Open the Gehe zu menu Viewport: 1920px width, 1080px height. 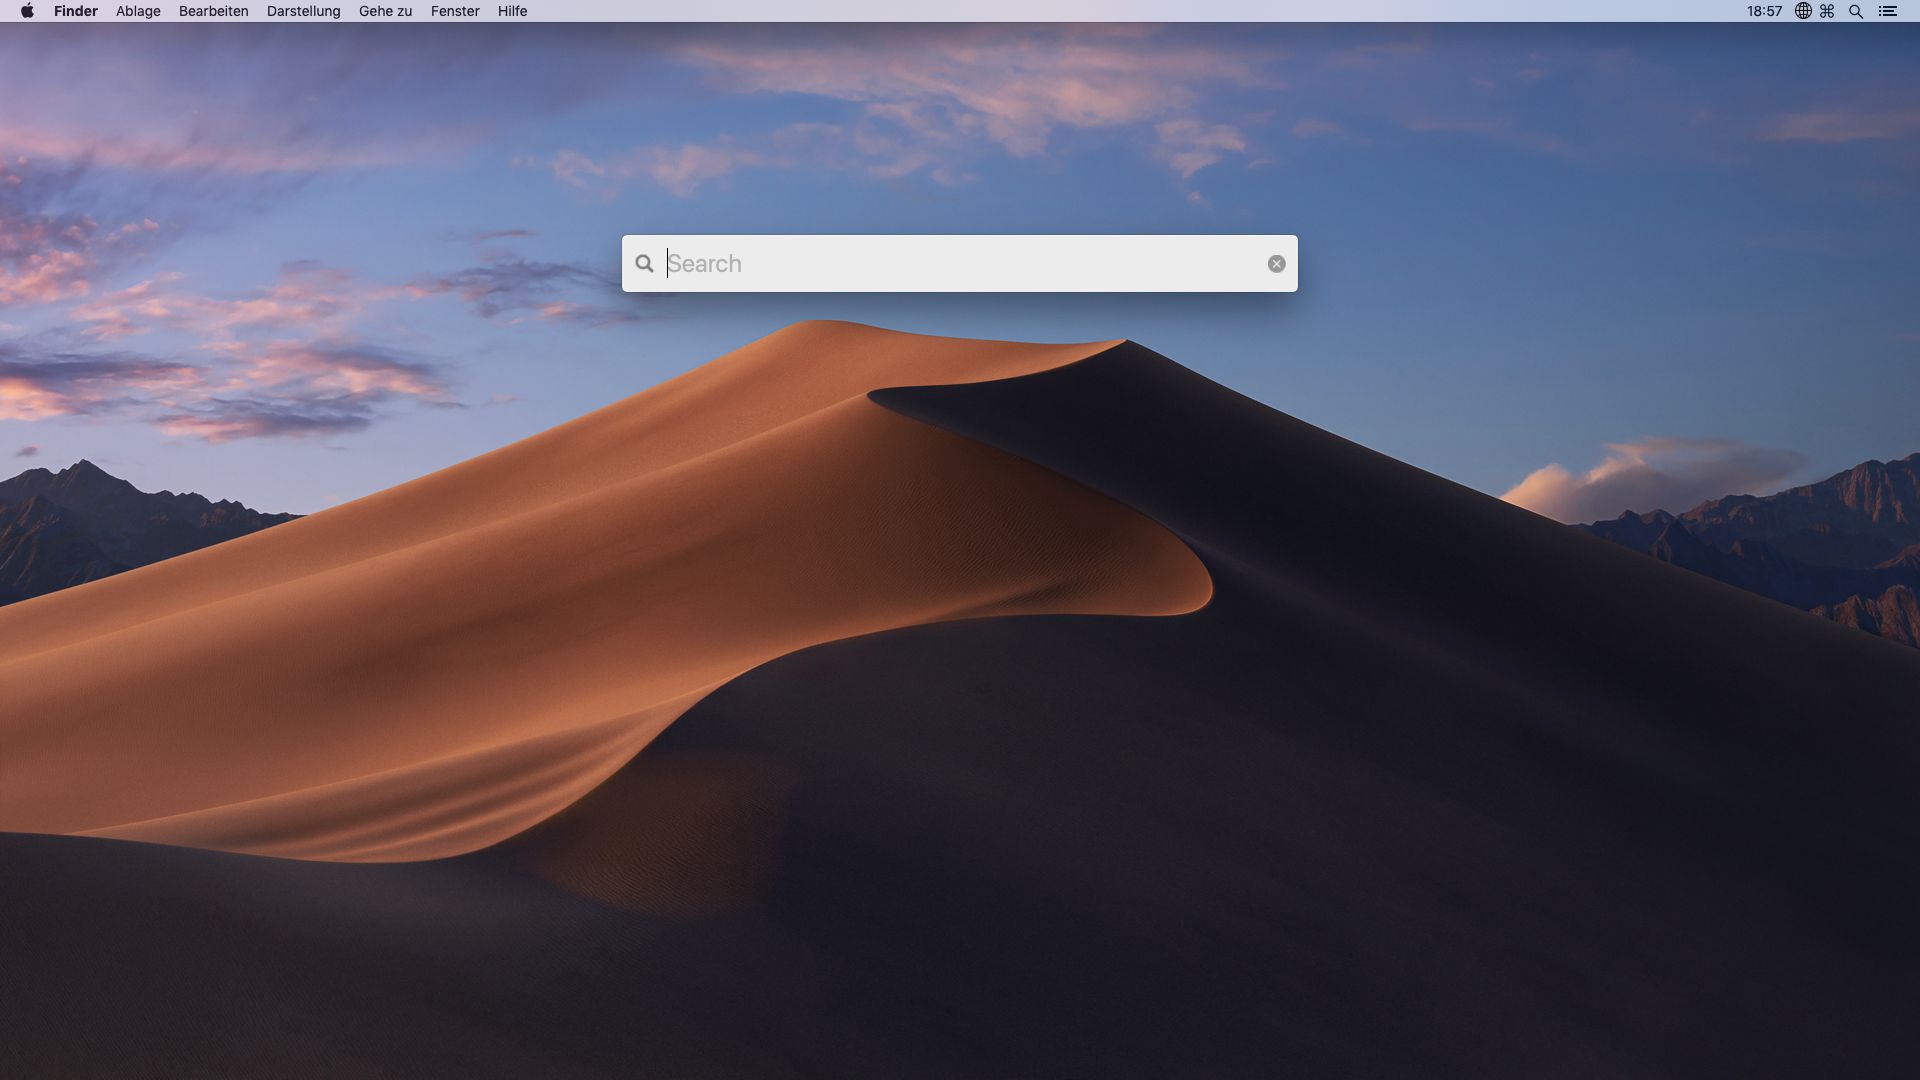point(384,11)
